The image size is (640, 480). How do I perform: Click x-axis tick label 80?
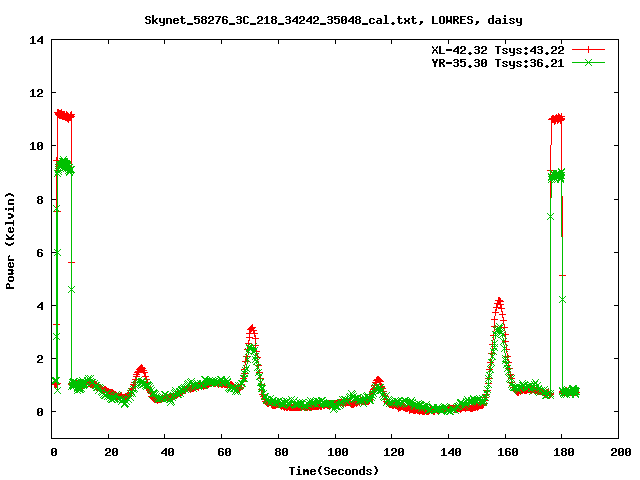[x=281, y=452]
